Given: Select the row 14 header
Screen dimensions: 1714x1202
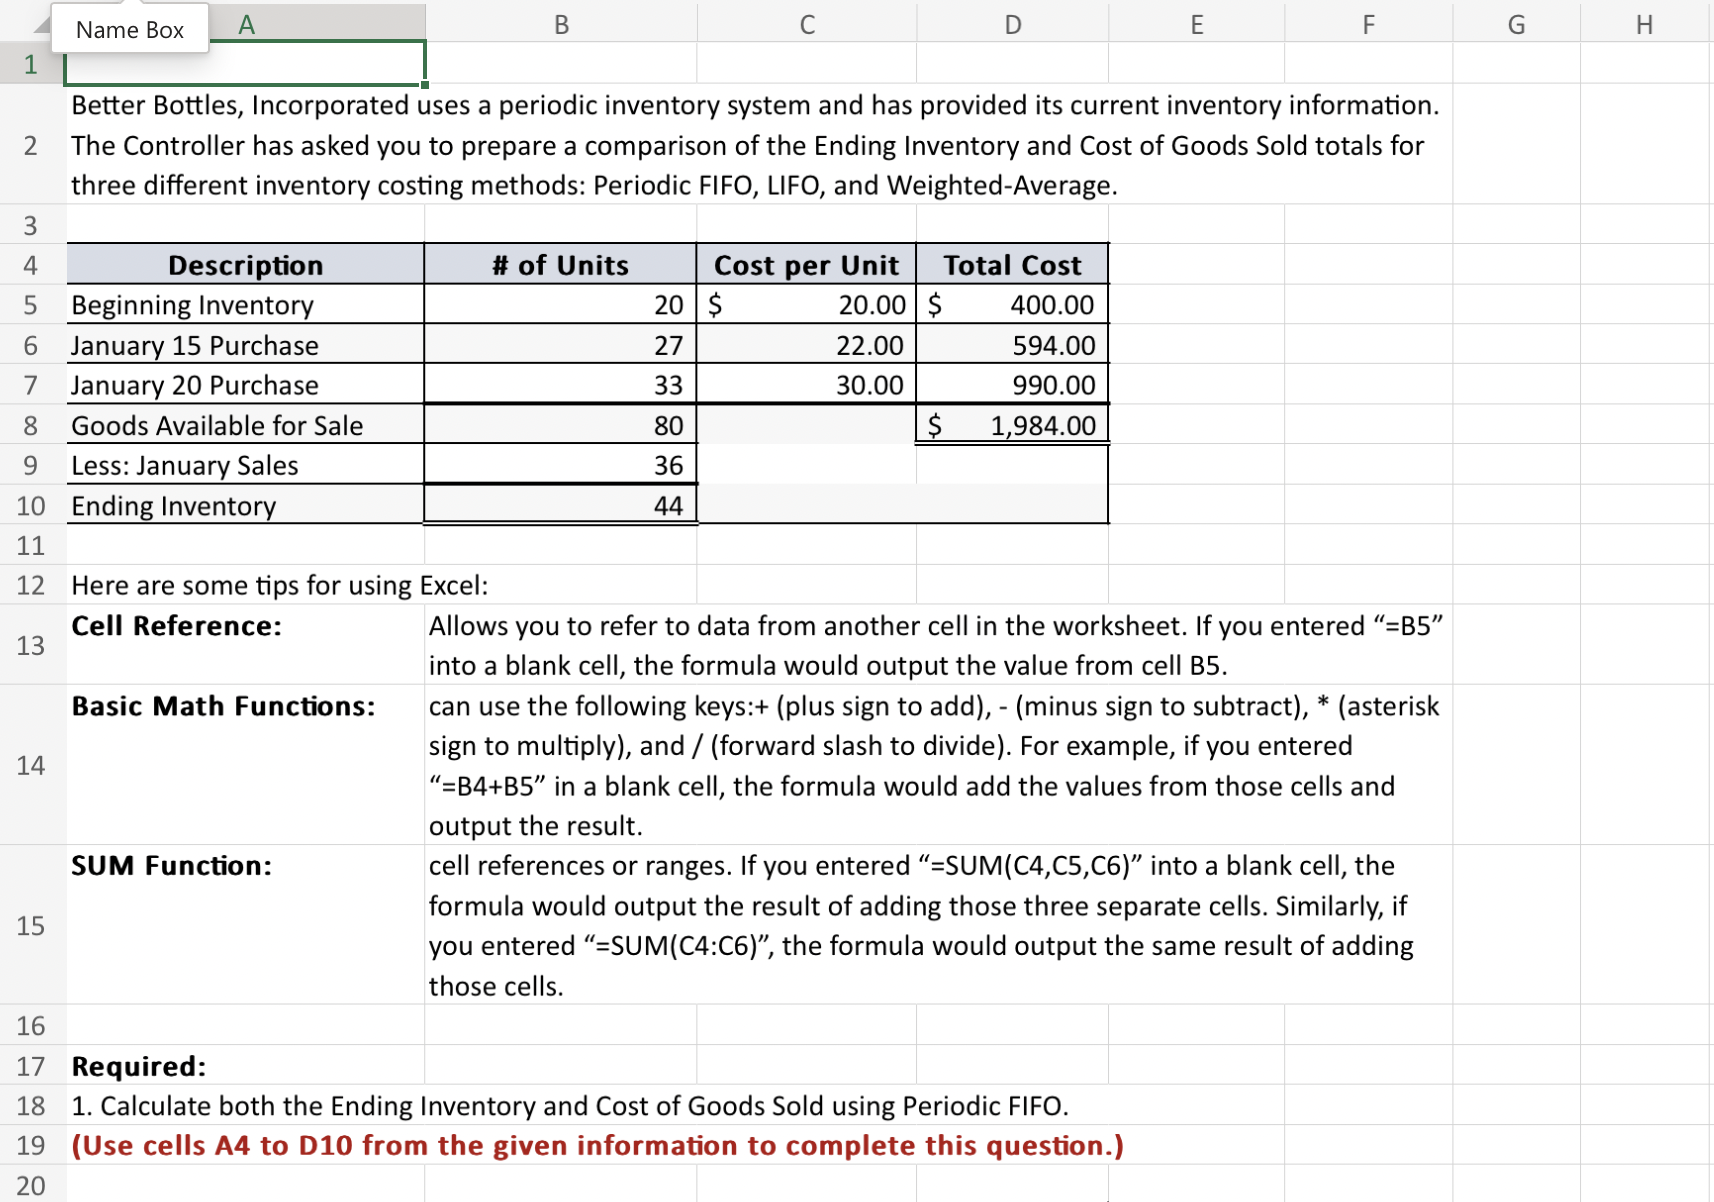Looking at the screenshot, I should pyautogui.click(x=31, y=765).
